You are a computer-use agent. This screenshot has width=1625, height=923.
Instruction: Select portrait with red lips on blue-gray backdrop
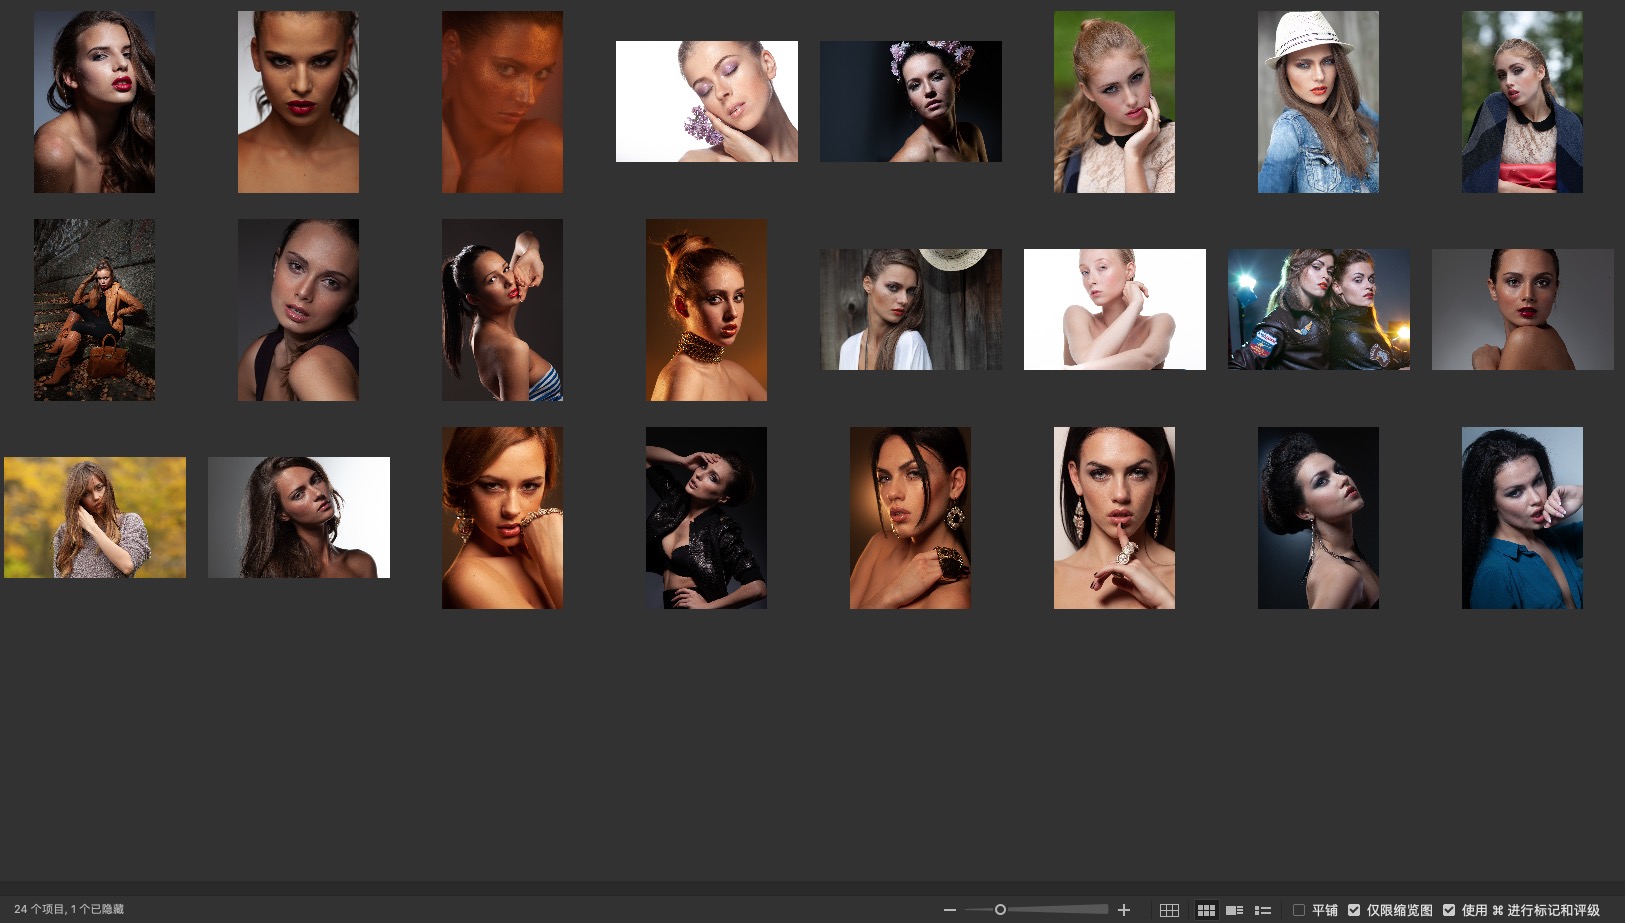[94, 102]
